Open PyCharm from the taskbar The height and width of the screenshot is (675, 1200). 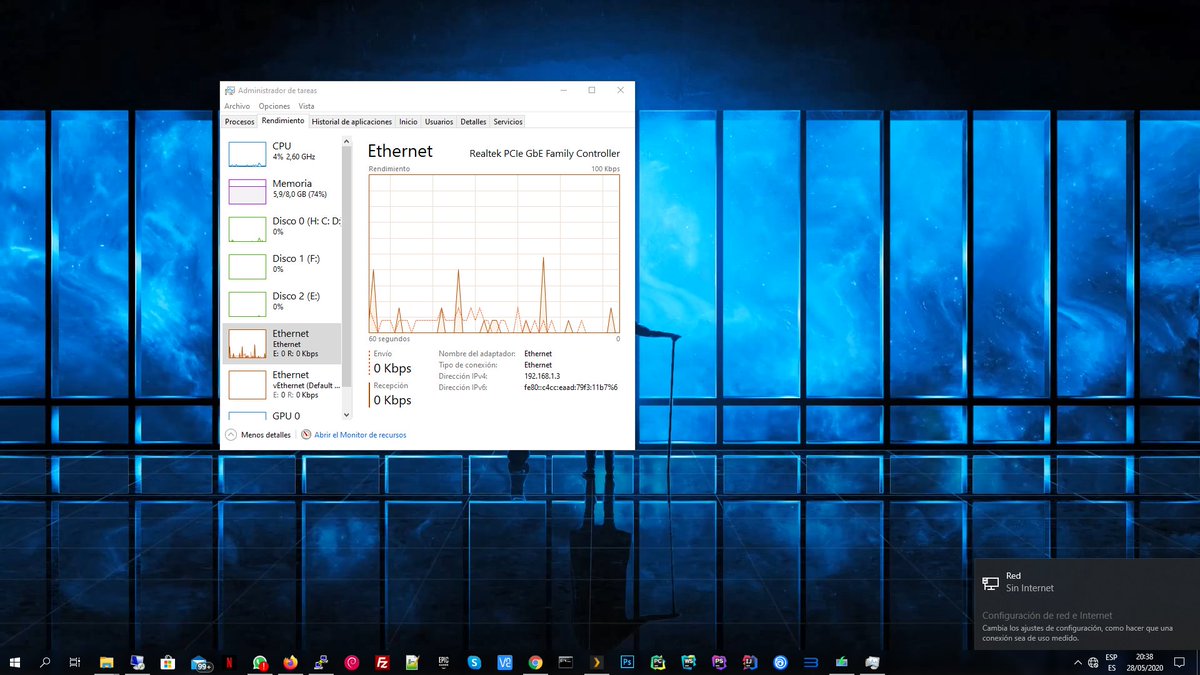pyautogui.click(x=658, y=662)
